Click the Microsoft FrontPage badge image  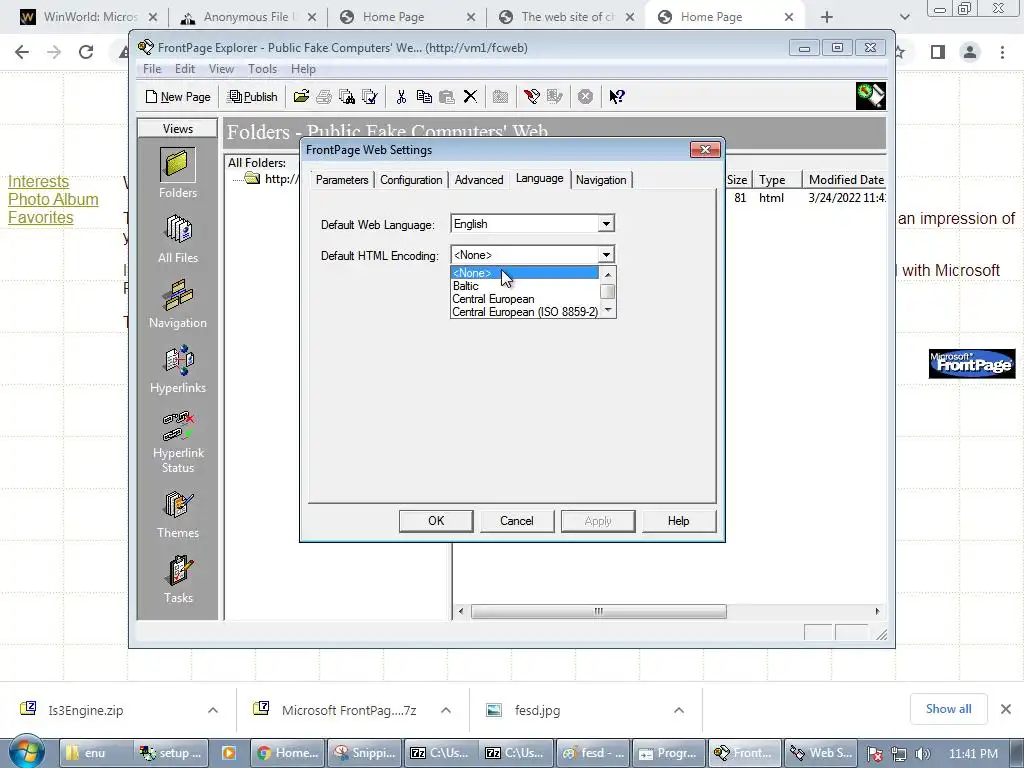pos(972,364)
